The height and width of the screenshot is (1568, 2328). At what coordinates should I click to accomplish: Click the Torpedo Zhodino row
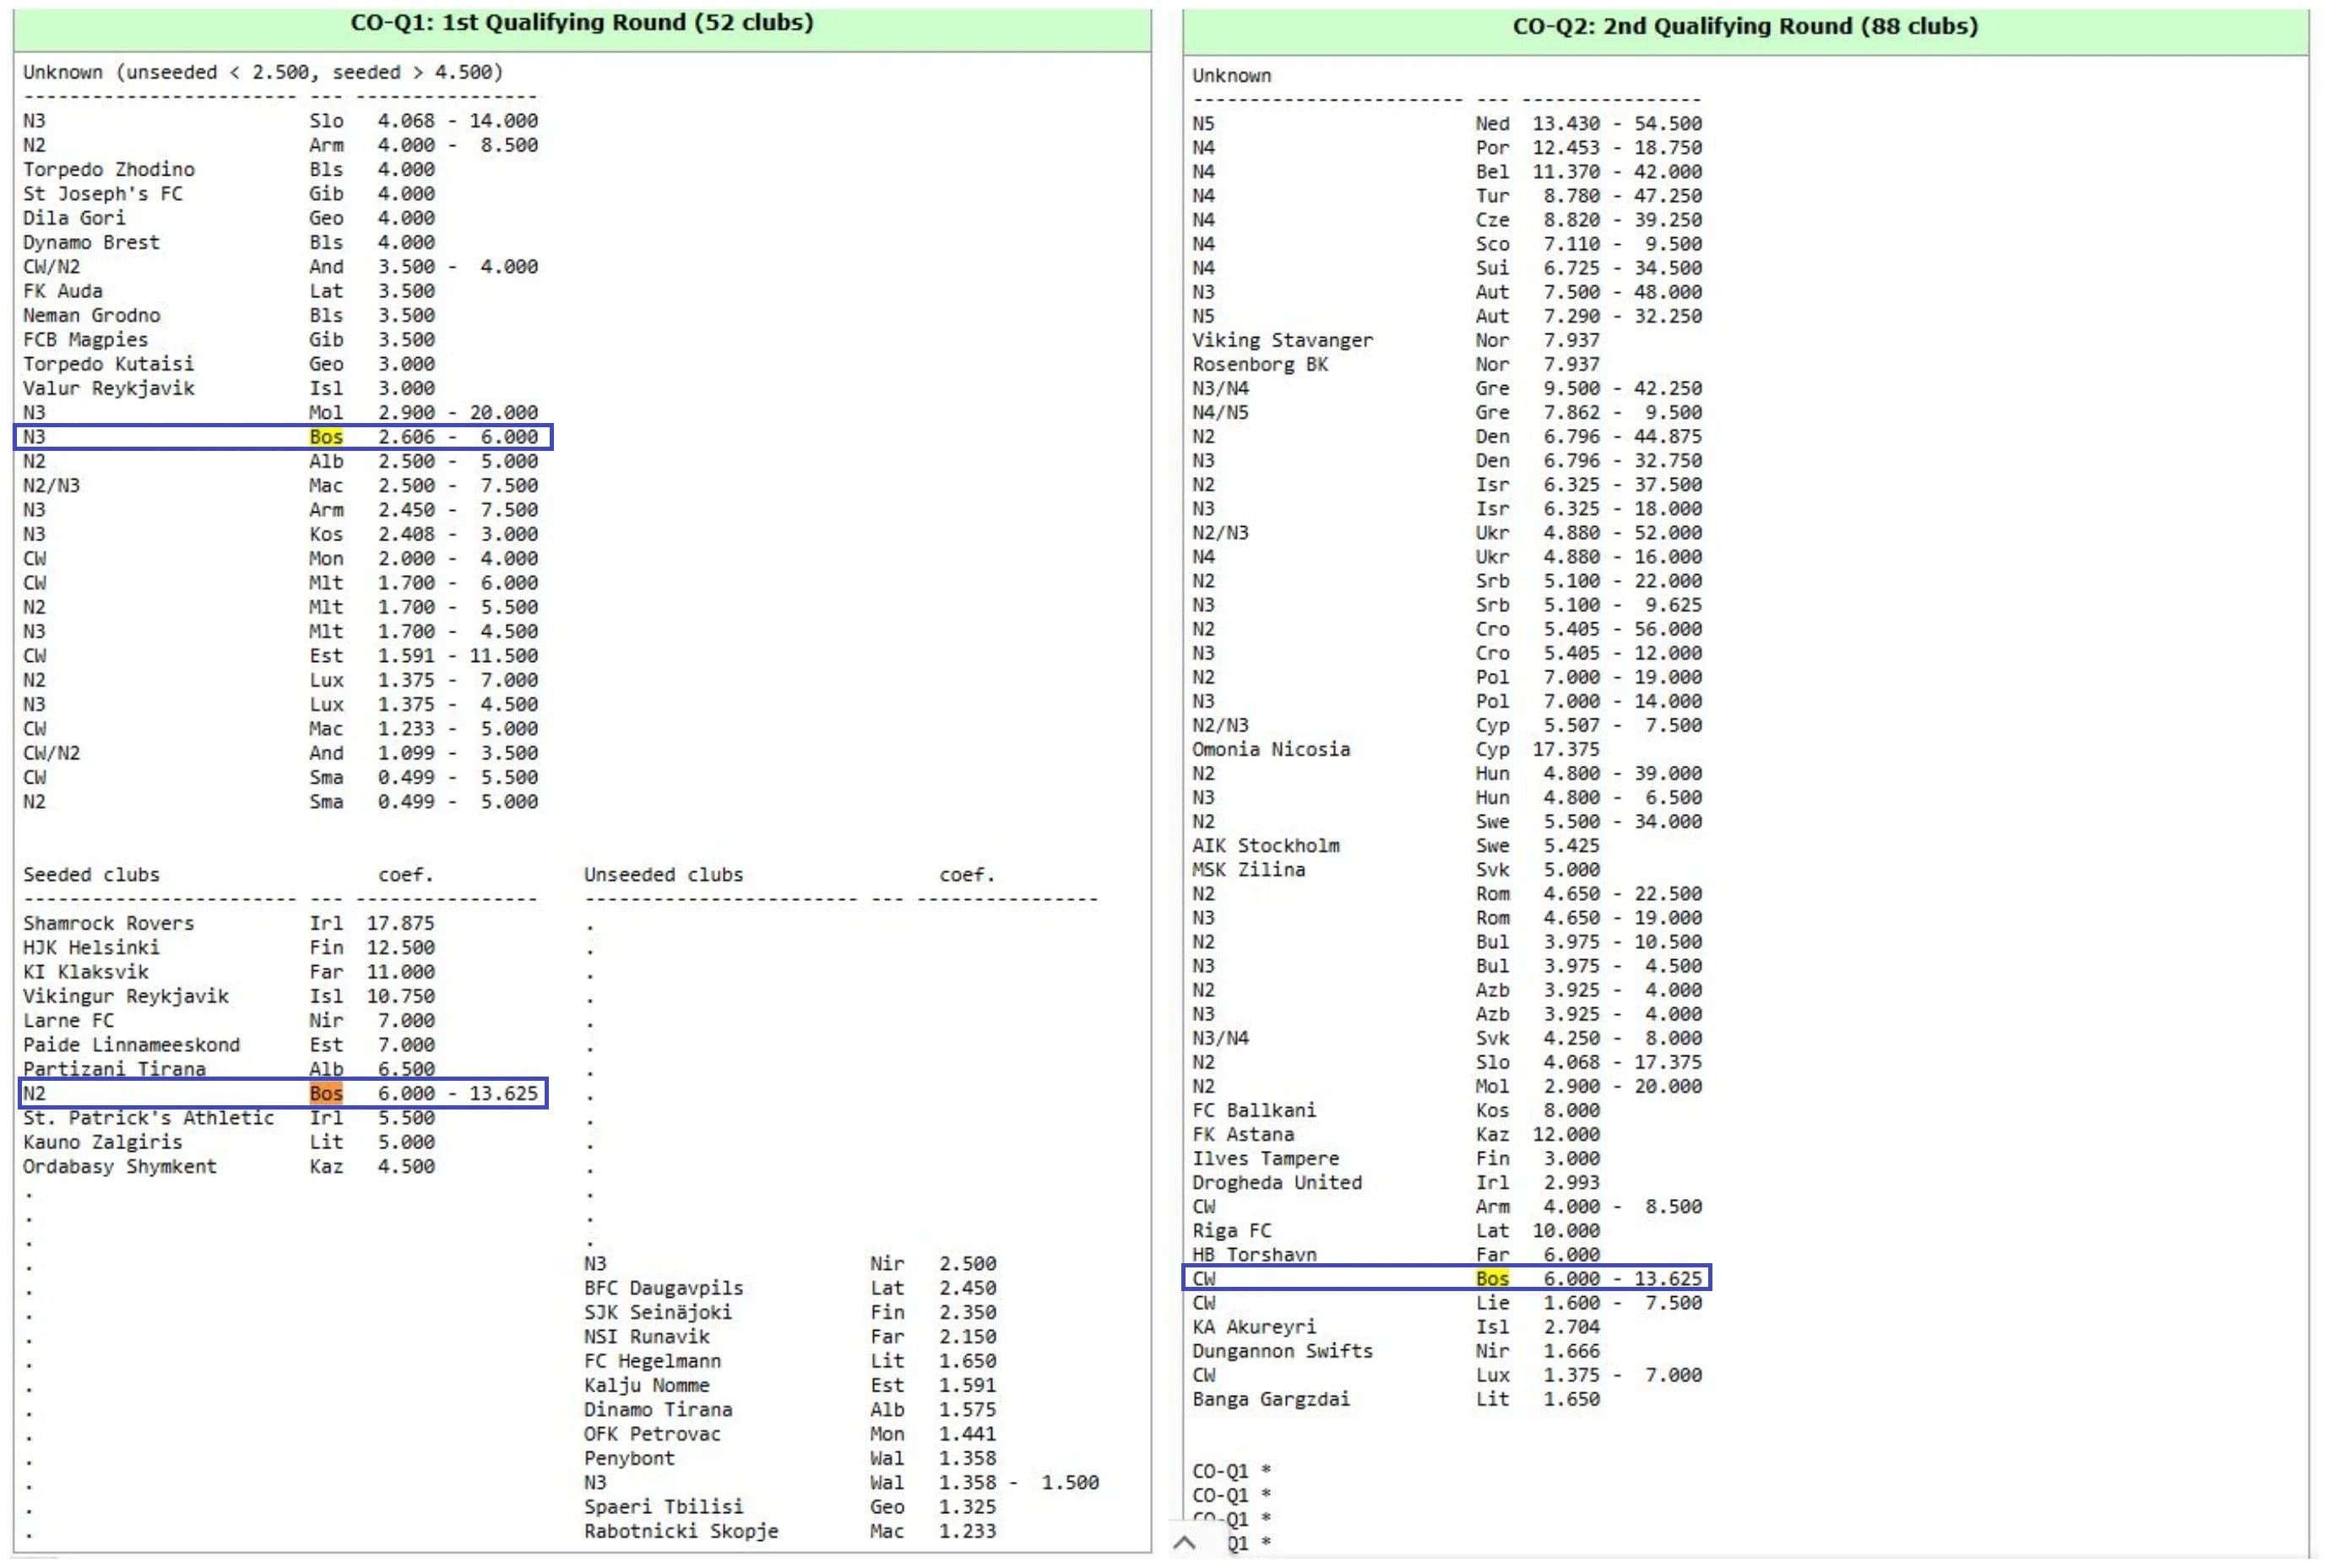coord(229,169)
